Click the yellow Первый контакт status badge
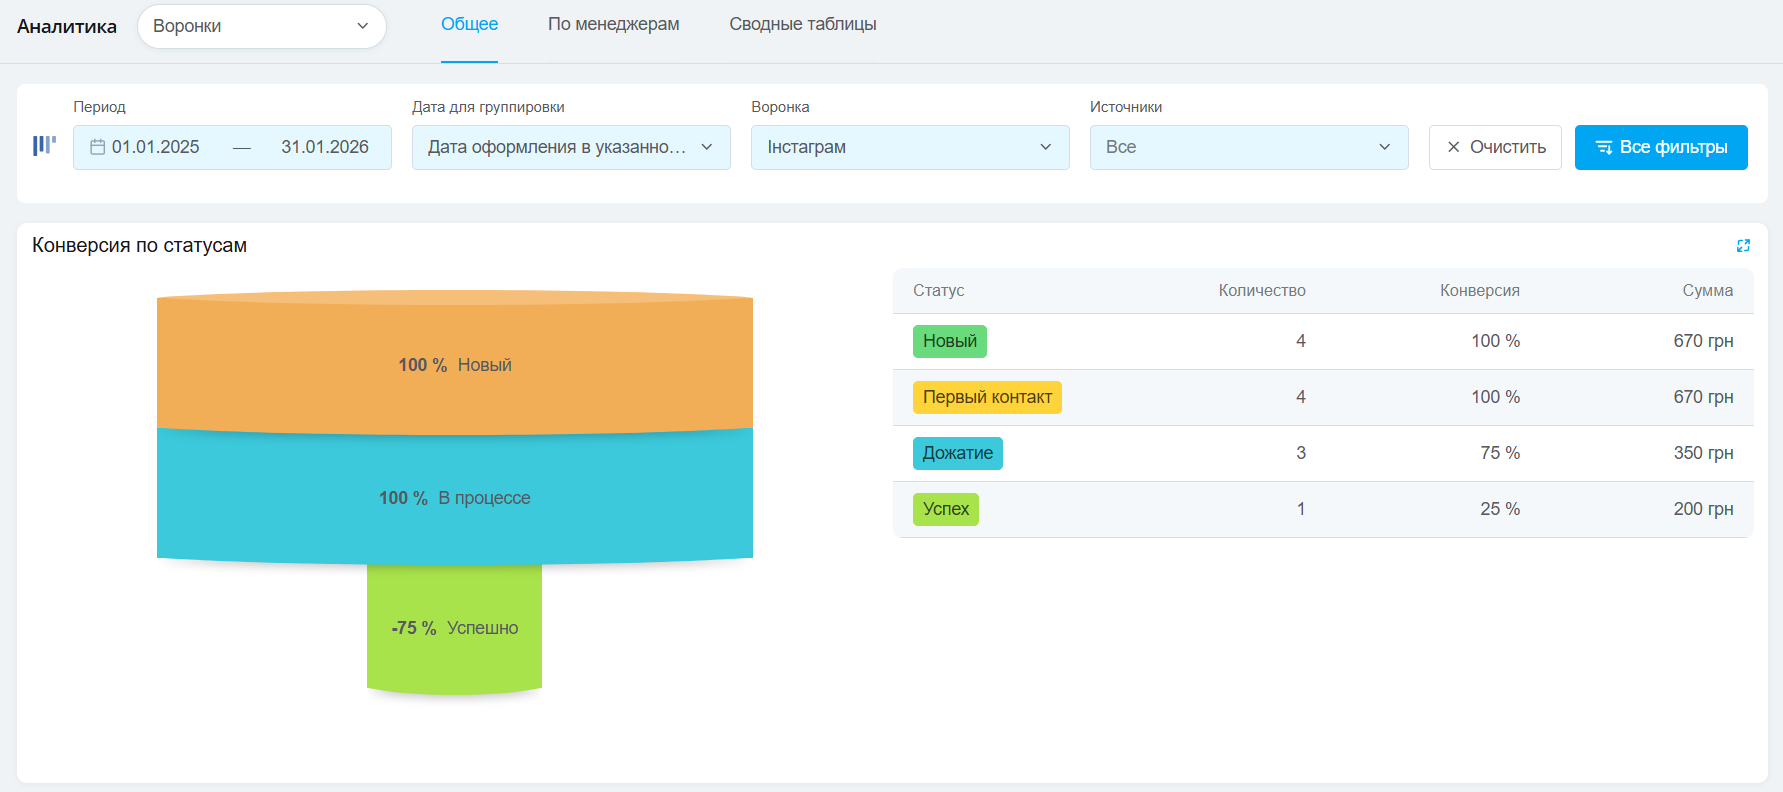1783x792 pixels. click(986, 397)
